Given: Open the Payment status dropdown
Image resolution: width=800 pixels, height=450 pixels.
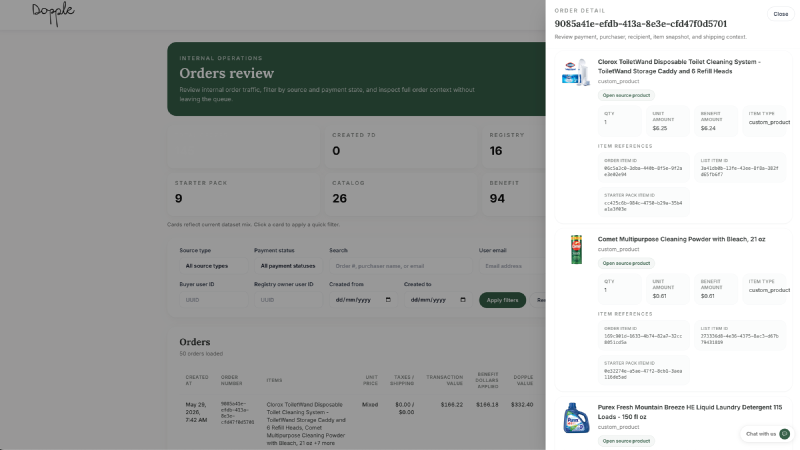Looking at the screenshot, I should pyautogui.click(x=288, y=266).
